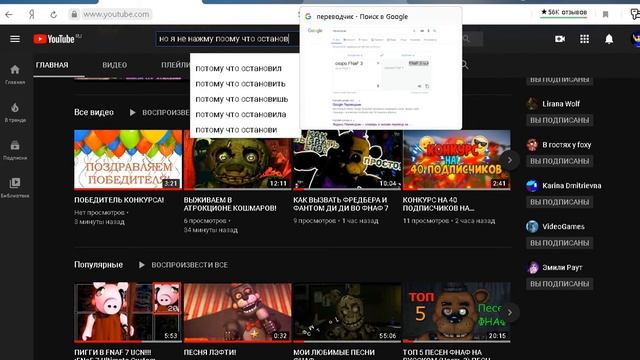This screenshot has height=360, width=640.
Task: Open the ПЕСНЯ ЛЭФТИ 0:32 thumbnail
Action: (237, 313)
